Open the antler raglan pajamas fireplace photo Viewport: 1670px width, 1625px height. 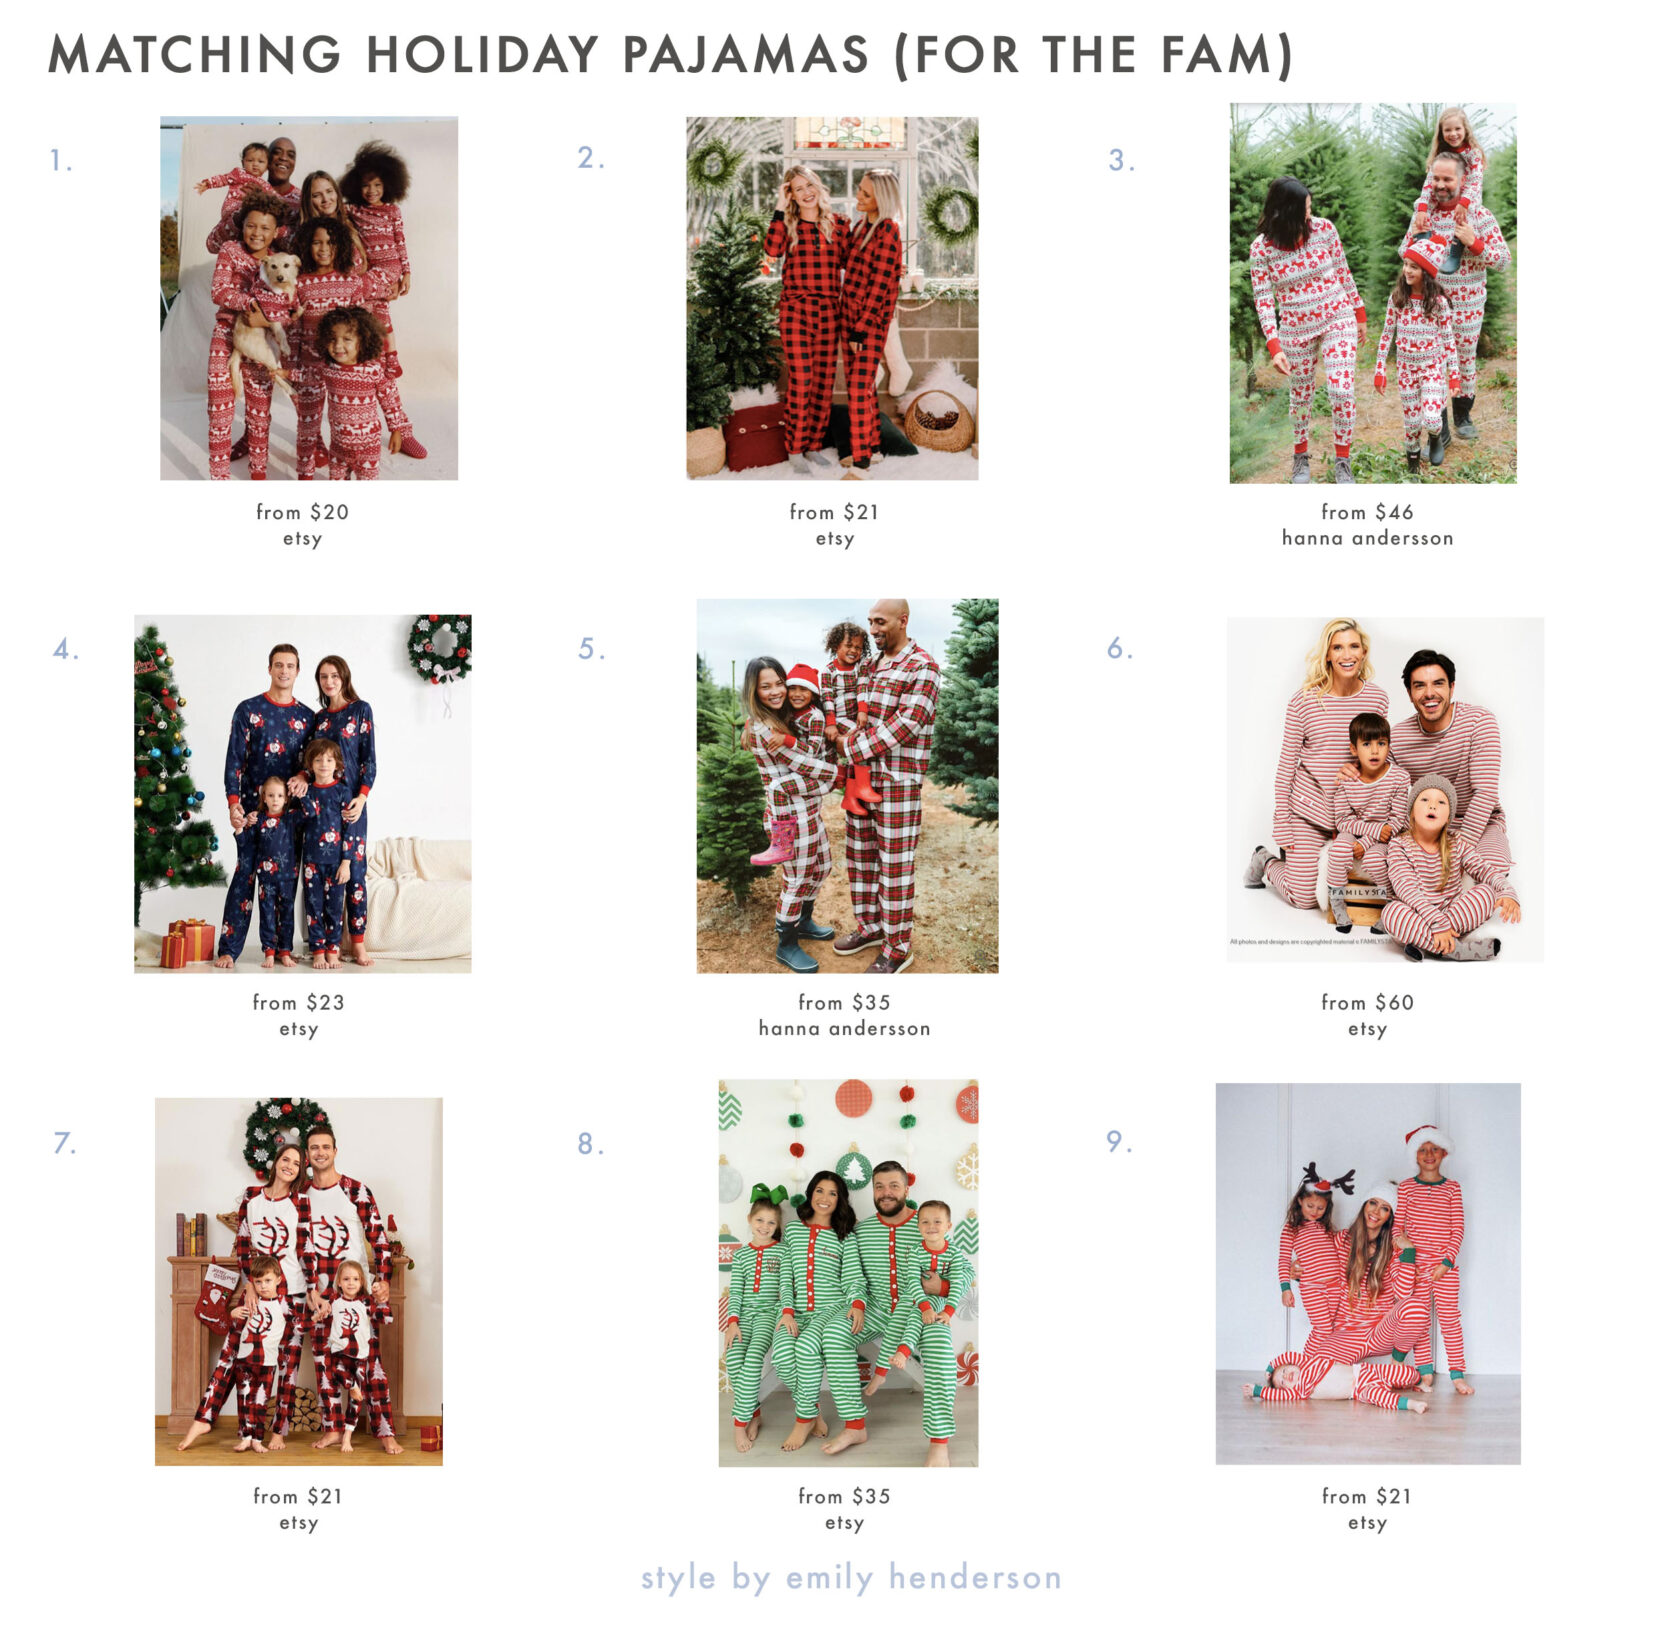[299, 1281]
